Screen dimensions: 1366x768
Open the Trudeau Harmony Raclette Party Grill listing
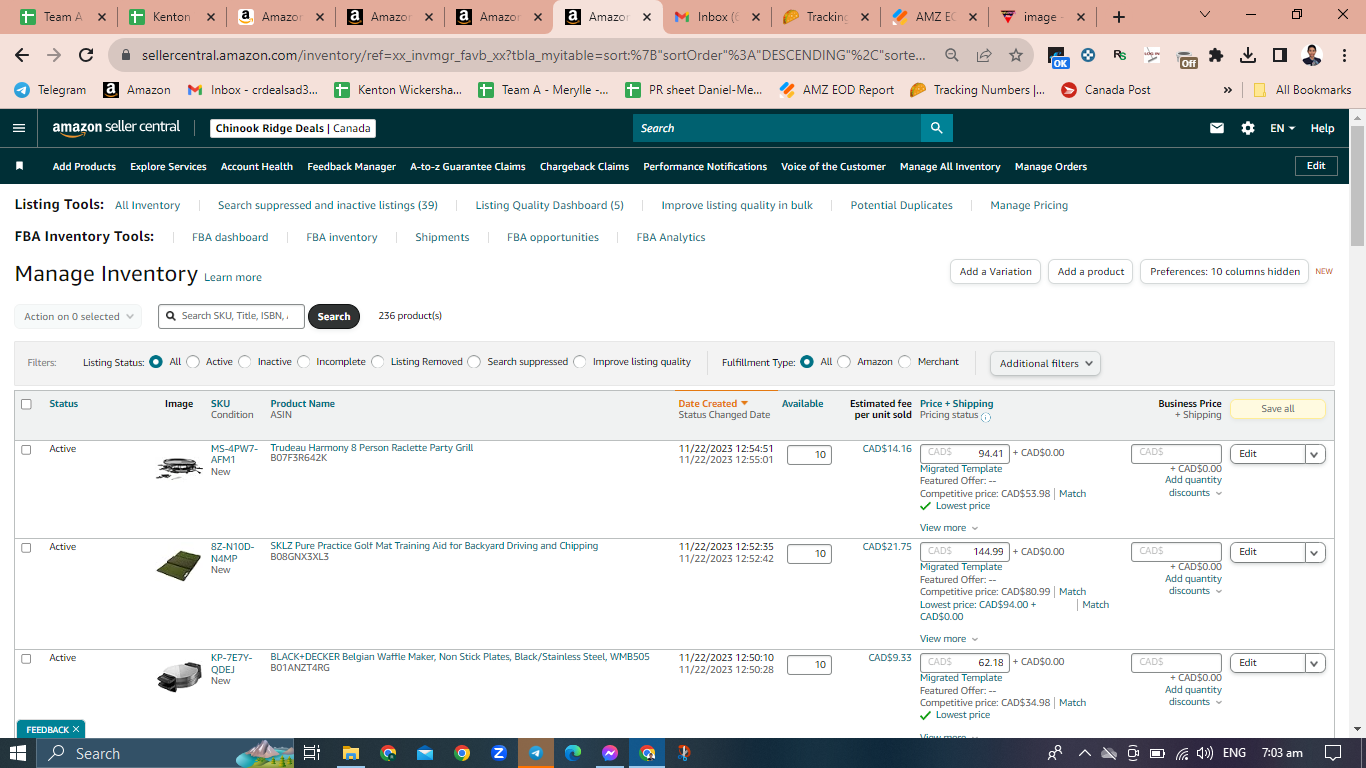(x=372, y=448)
